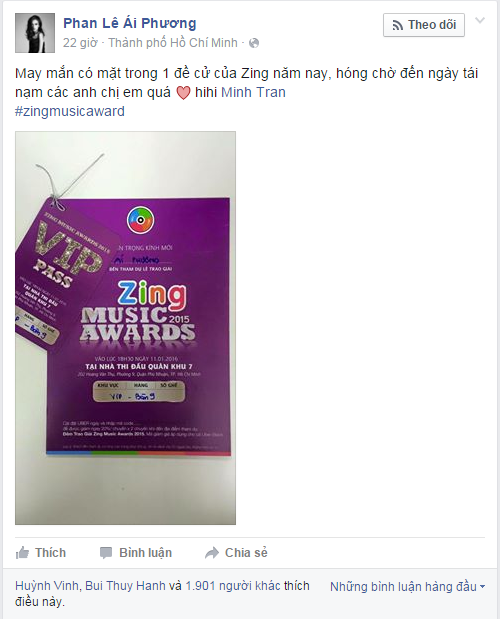Like the post via the Thích label
The width and height of the screenshot is (500, 619).
click(50, 553)
